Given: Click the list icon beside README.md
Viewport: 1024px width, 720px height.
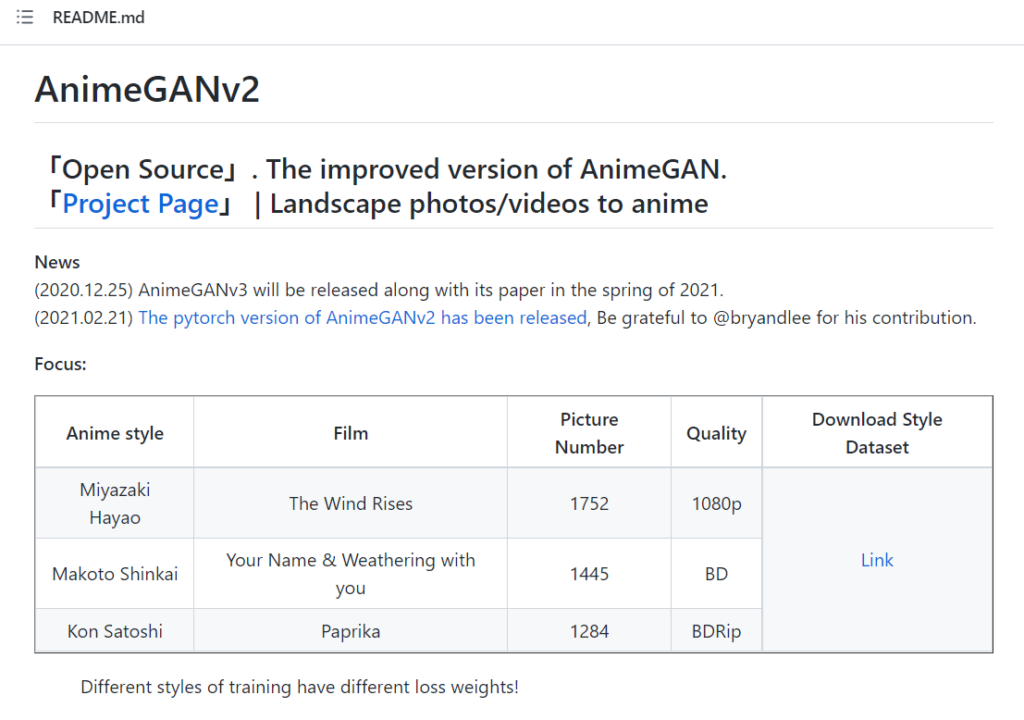Looking at the screenshot, I should click(x=24, y=17).
